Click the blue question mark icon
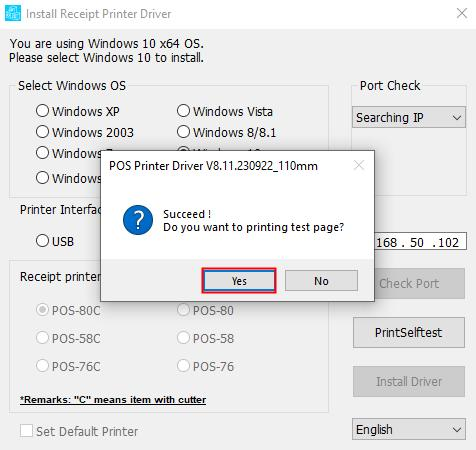The width and height of the screenshot is (476, 450). pos(138,220)
